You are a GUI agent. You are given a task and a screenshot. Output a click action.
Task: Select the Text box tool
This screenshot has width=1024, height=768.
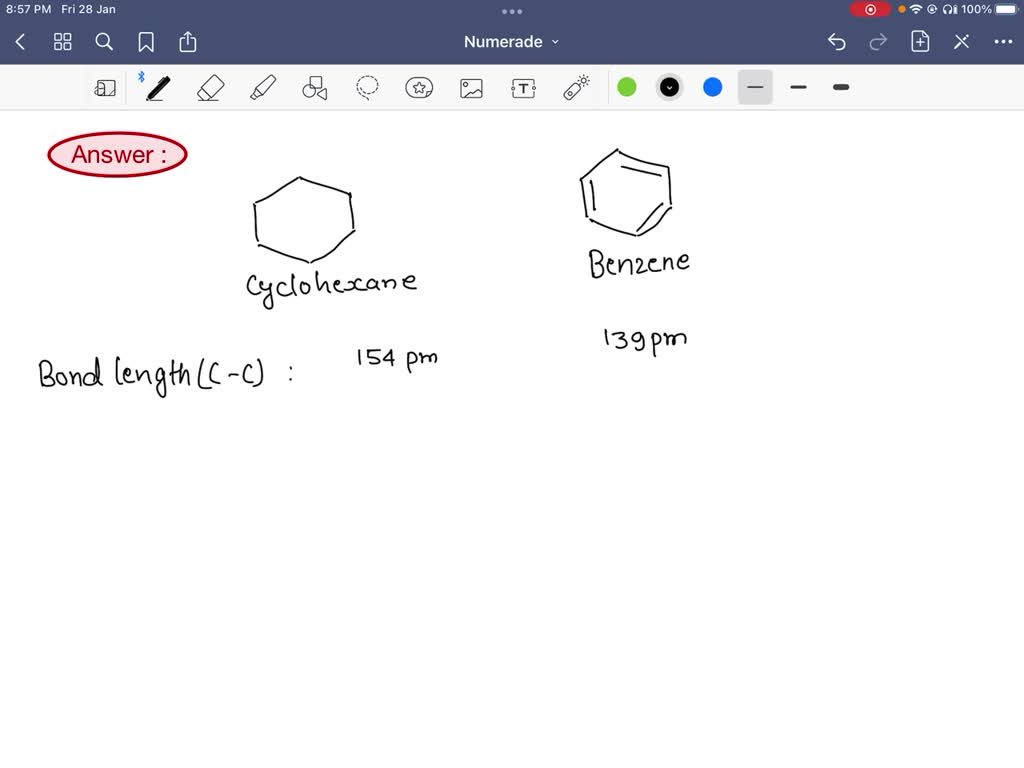pyautogui.click(x=523, y=87)
